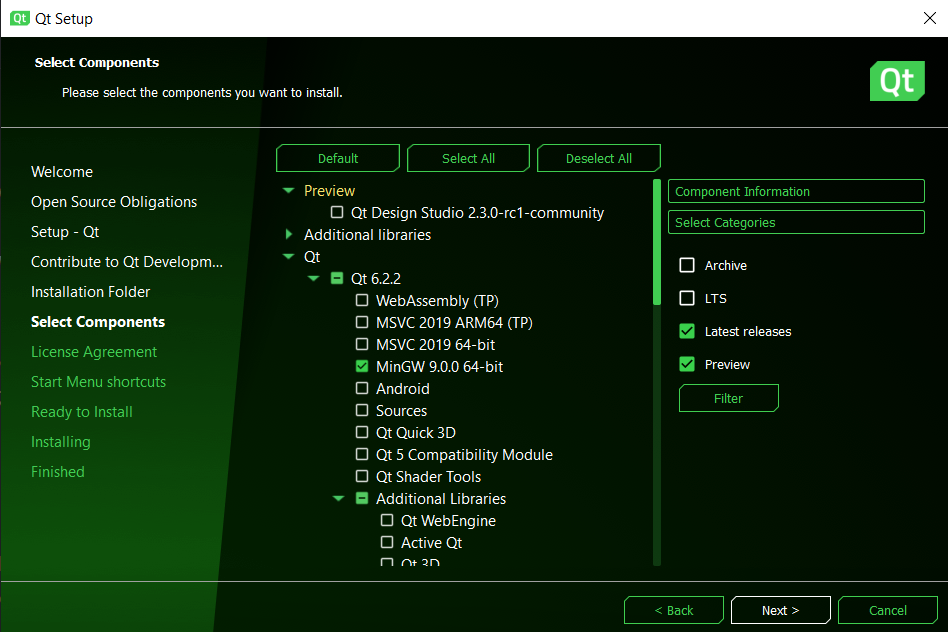
Task: Go to the previous page with Back
Action: point(674,610)
